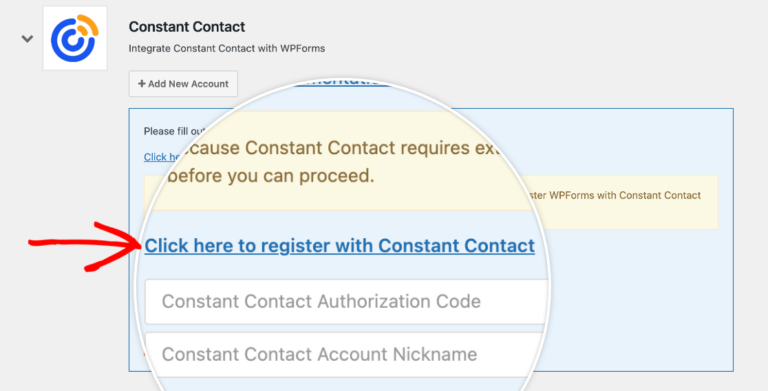Viewport: 768px width, 391px height.
Task: Click the red arrow annotation
Action: pyautogui.click(x=84, y=246)
